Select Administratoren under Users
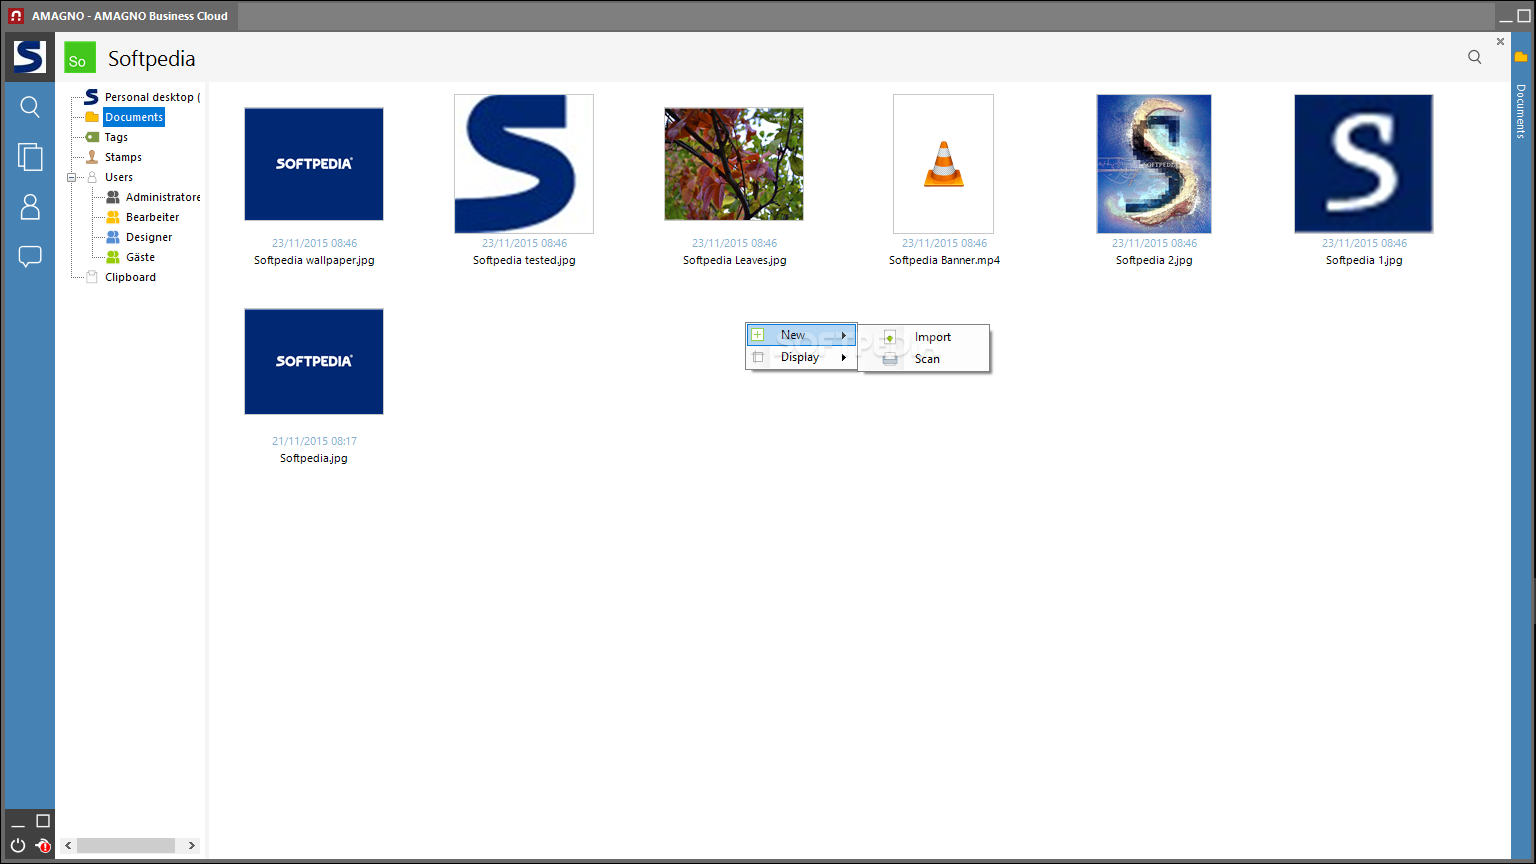Viewport: 1536px width, 864px height. (x=163, y=197)
